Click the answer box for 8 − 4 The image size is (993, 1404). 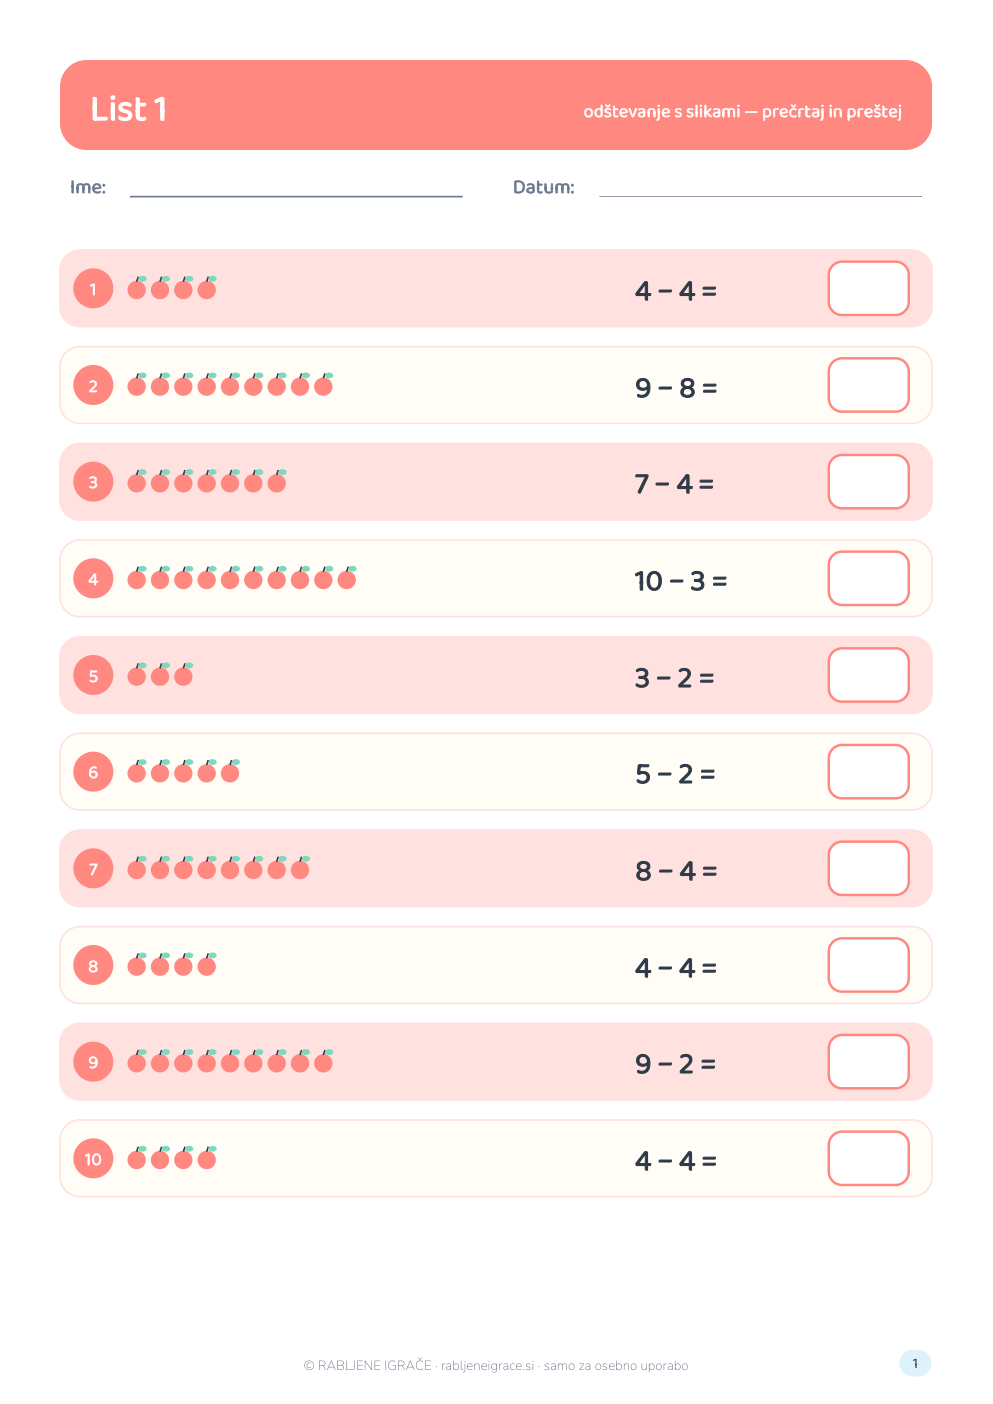pos(869,868)
